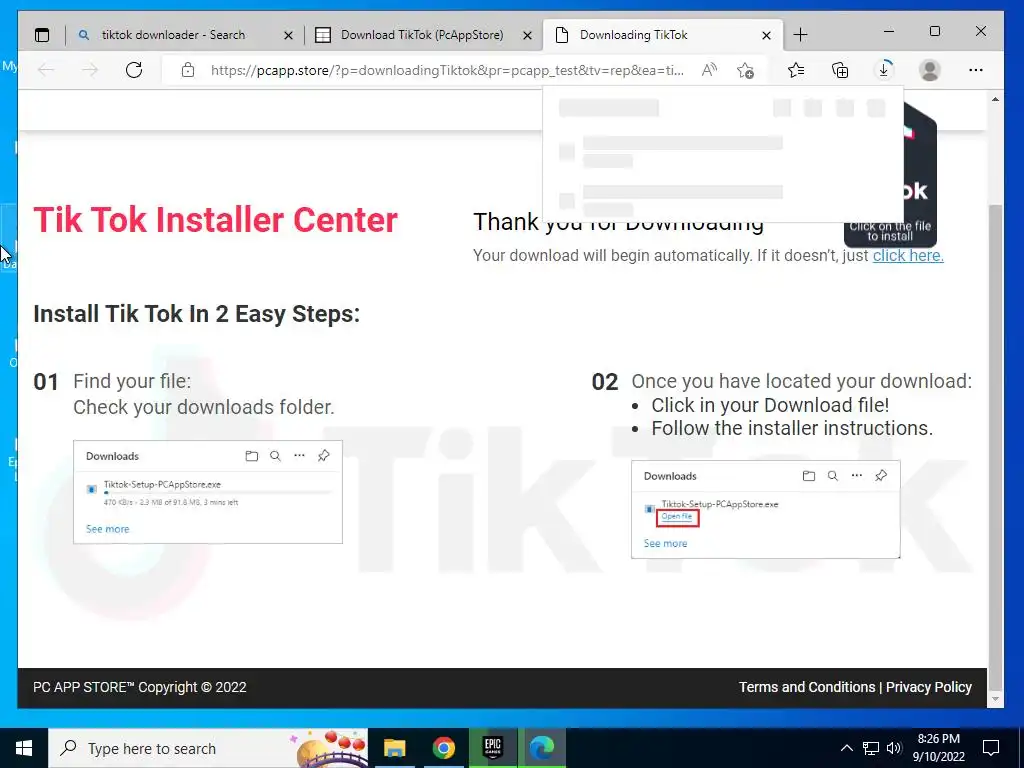The width and height of the screenshot is (1024, 768).
Task: Go back to the previous page
Action: 46,70
